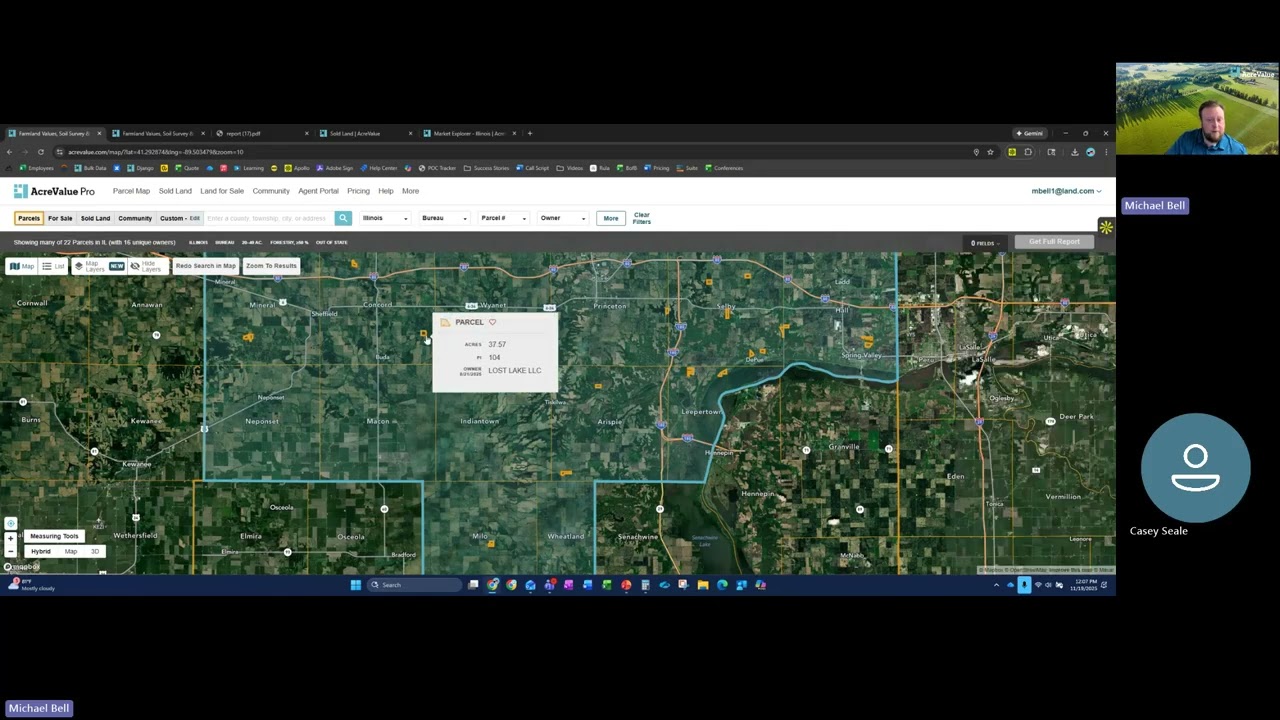
Task: Click Clear Filters
Action: pyautogui.click(x=641, y=218)
